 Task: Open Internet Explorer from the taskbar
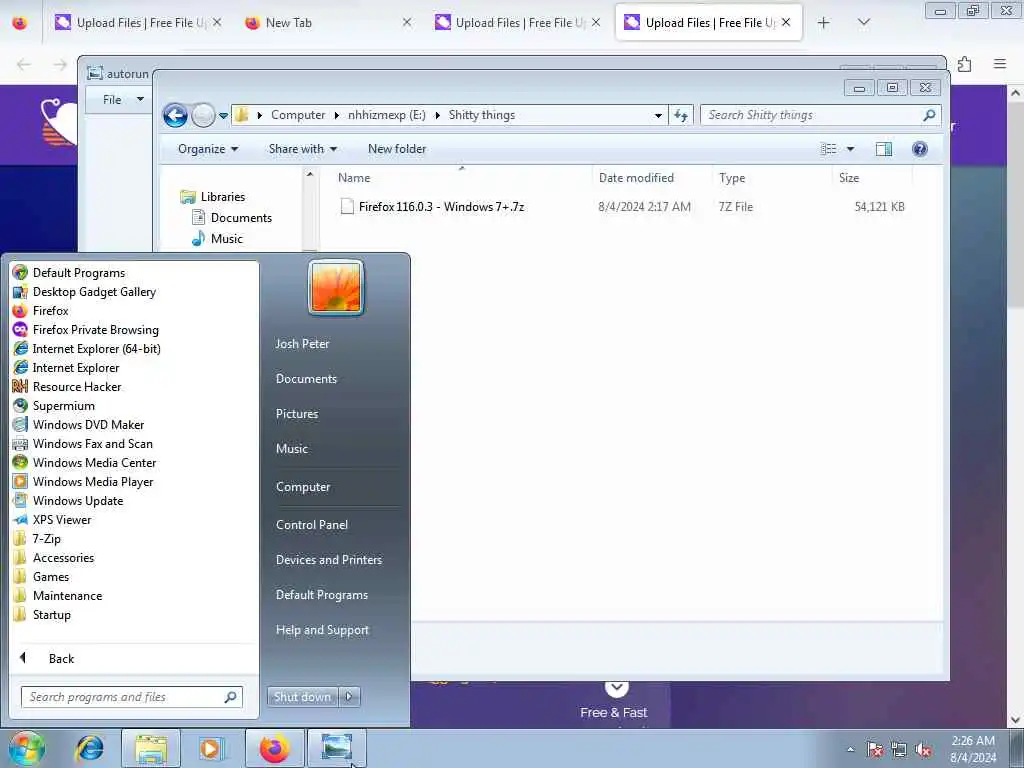pos(89,748)
